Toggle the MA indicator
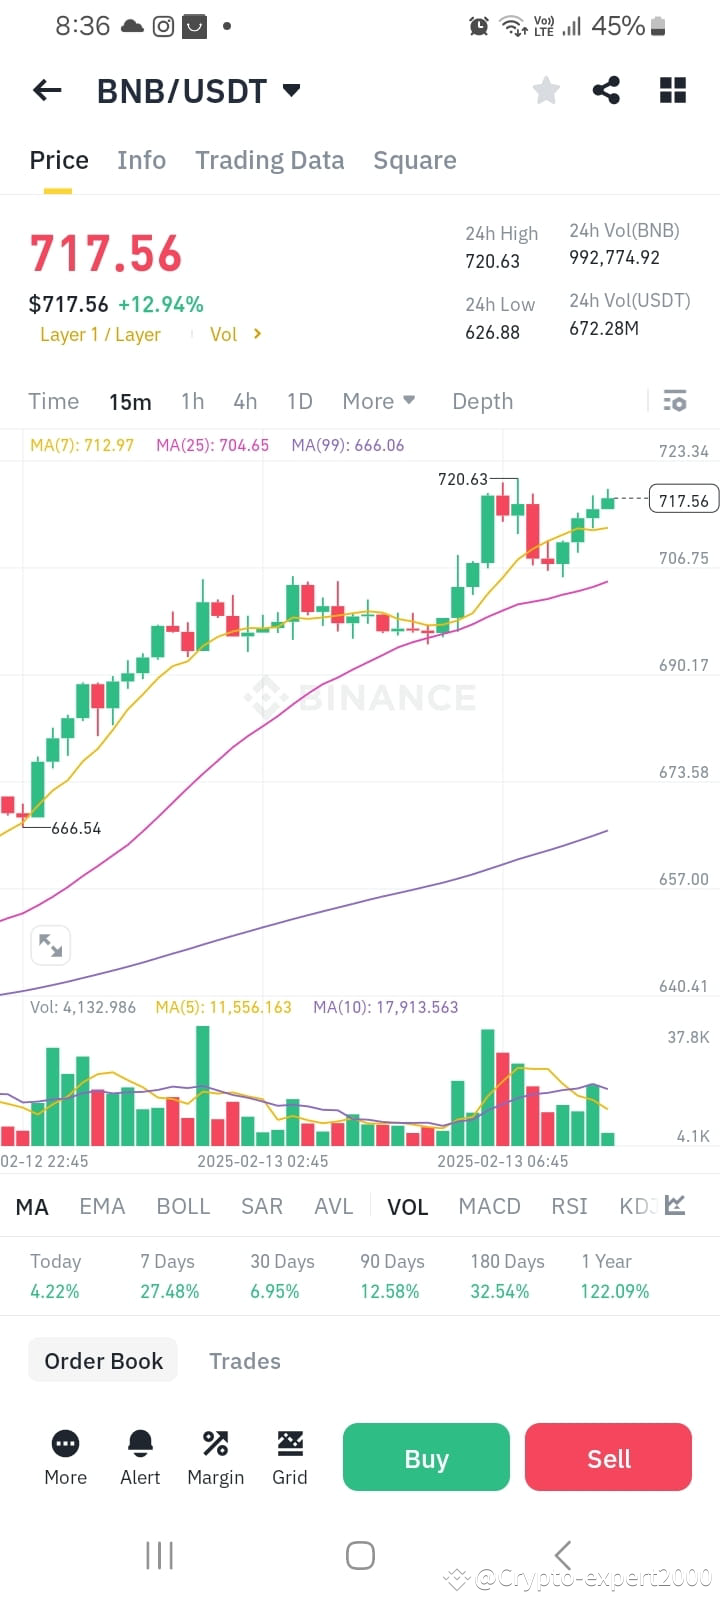 tap(32, 1206)
